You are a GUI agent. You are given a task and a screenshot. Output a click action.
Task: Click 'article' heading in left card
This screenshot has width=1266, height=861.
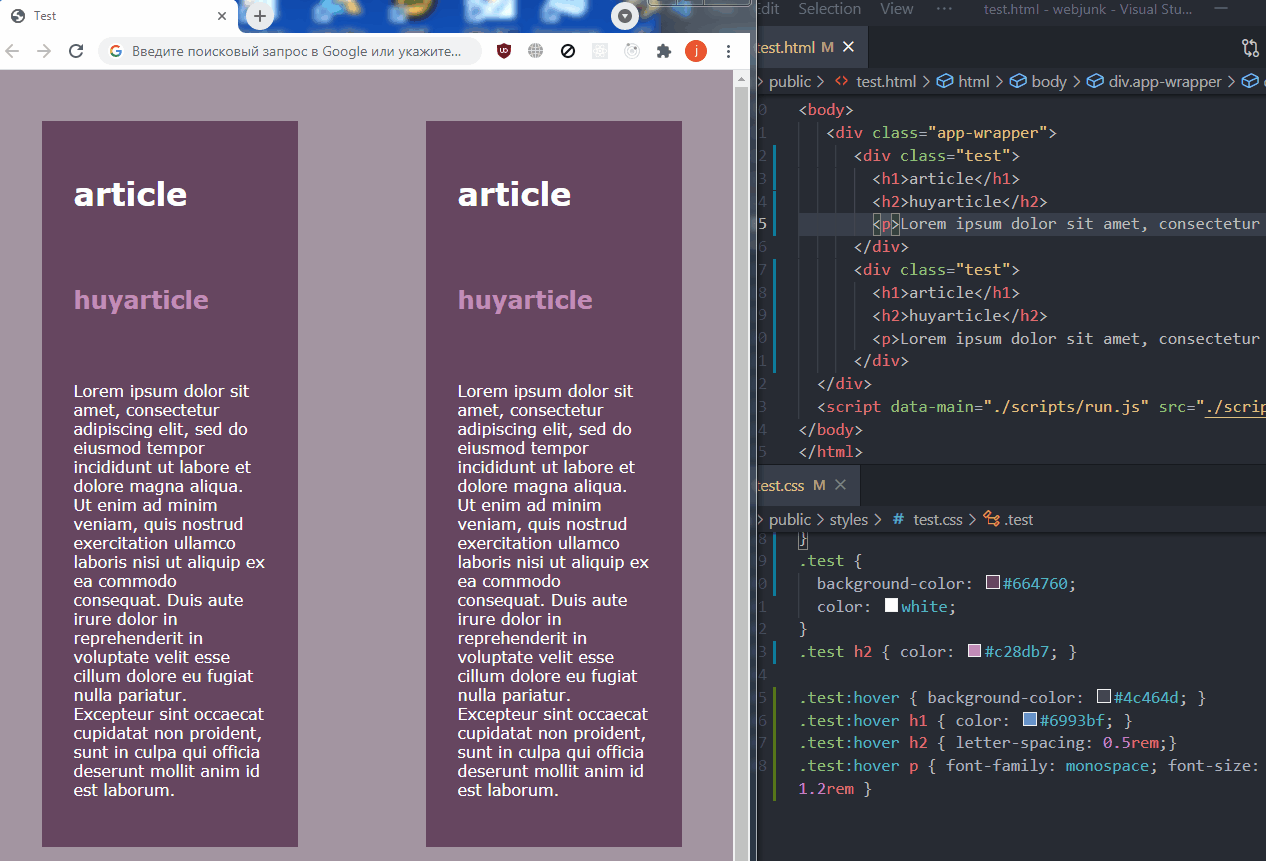(x=130, y=194)
